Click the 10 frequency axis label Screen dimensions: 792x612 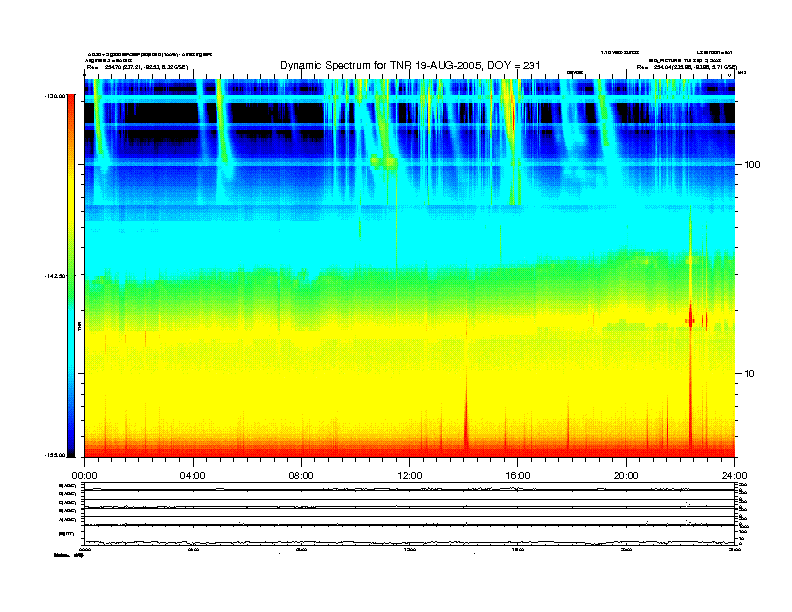[x=750, y=374]
